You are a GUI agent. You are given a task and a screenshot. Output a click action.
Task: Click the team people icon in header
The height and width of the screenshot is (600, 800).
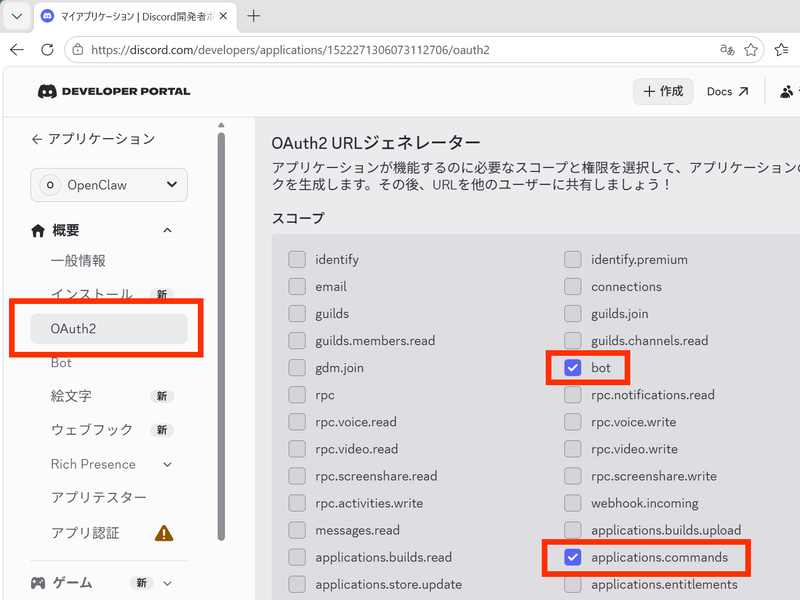tap(787, 91)
